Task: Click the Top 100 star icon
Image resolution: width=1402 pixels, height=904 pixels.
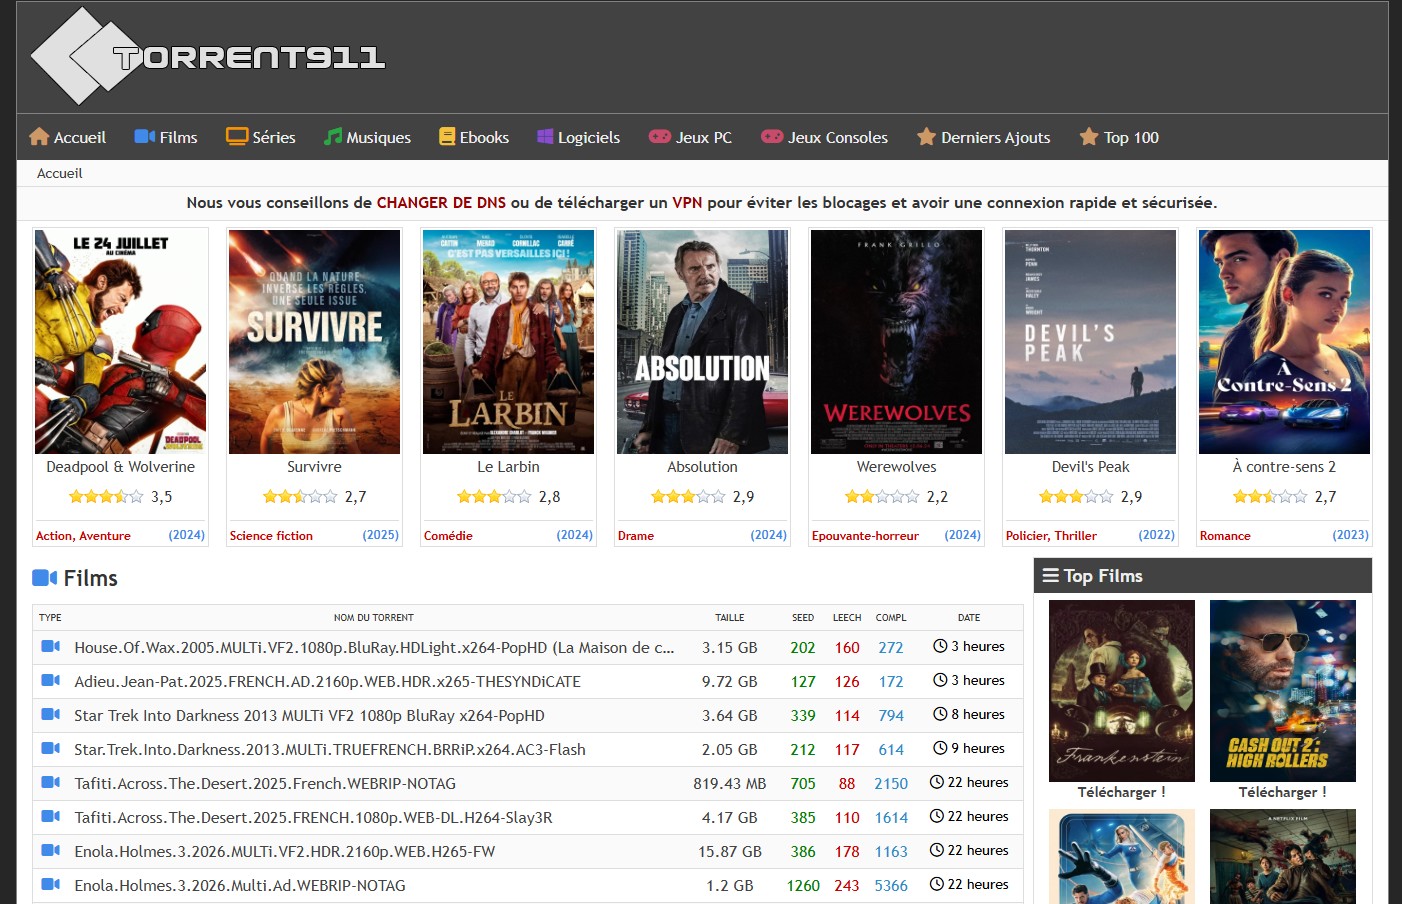Action: 1089,137
